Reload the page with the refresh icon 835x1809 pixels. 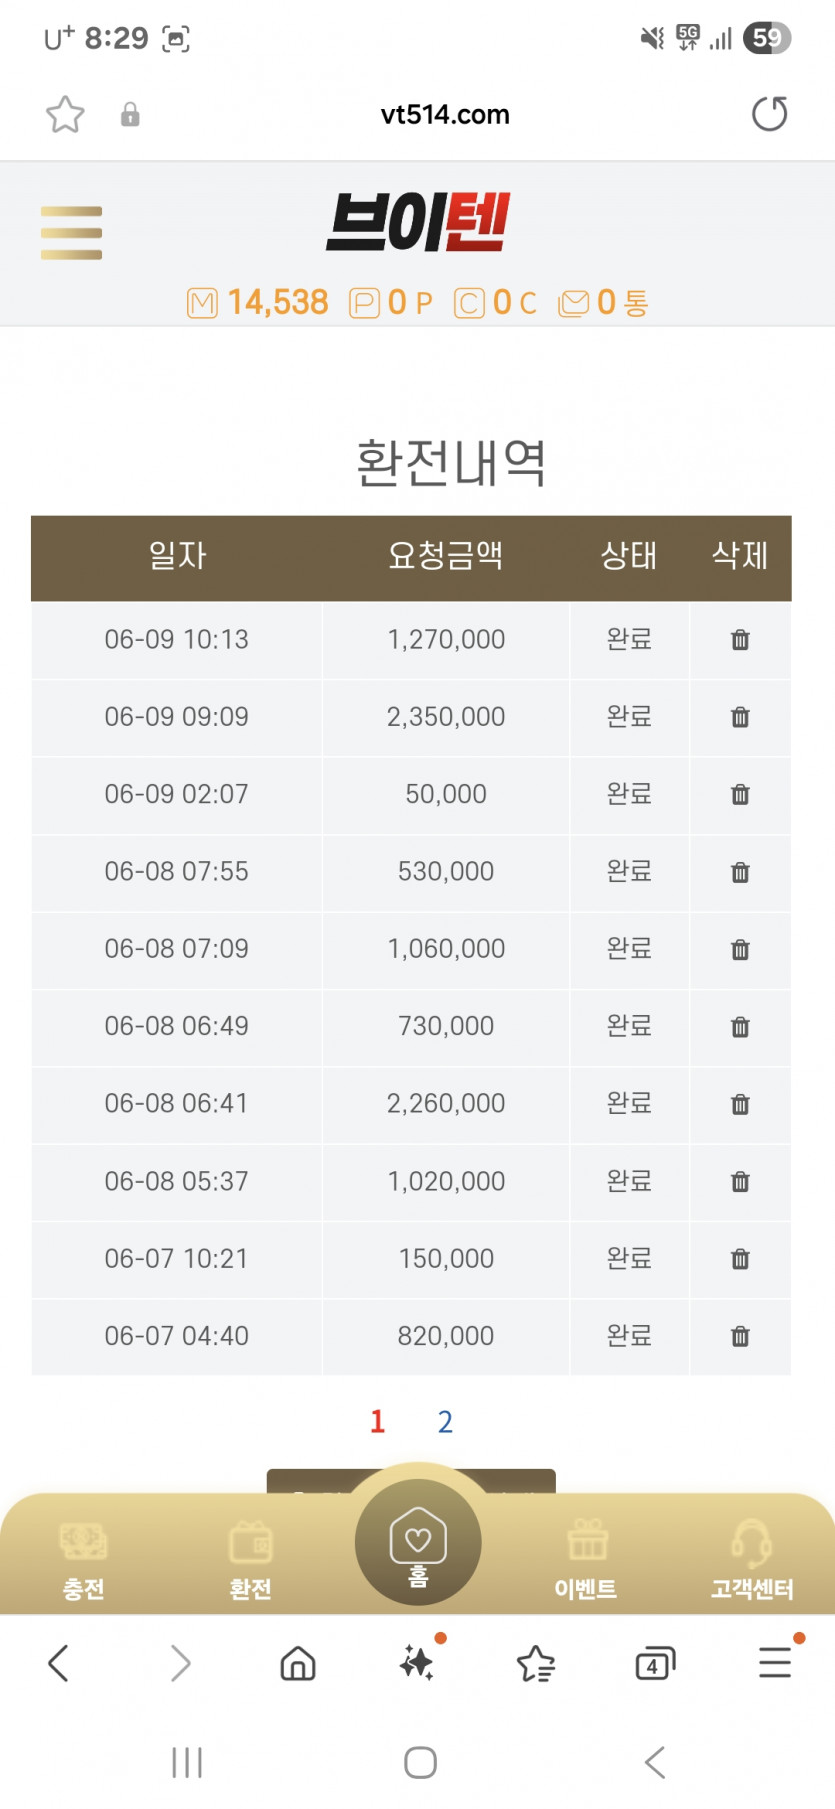click(769, 114)
